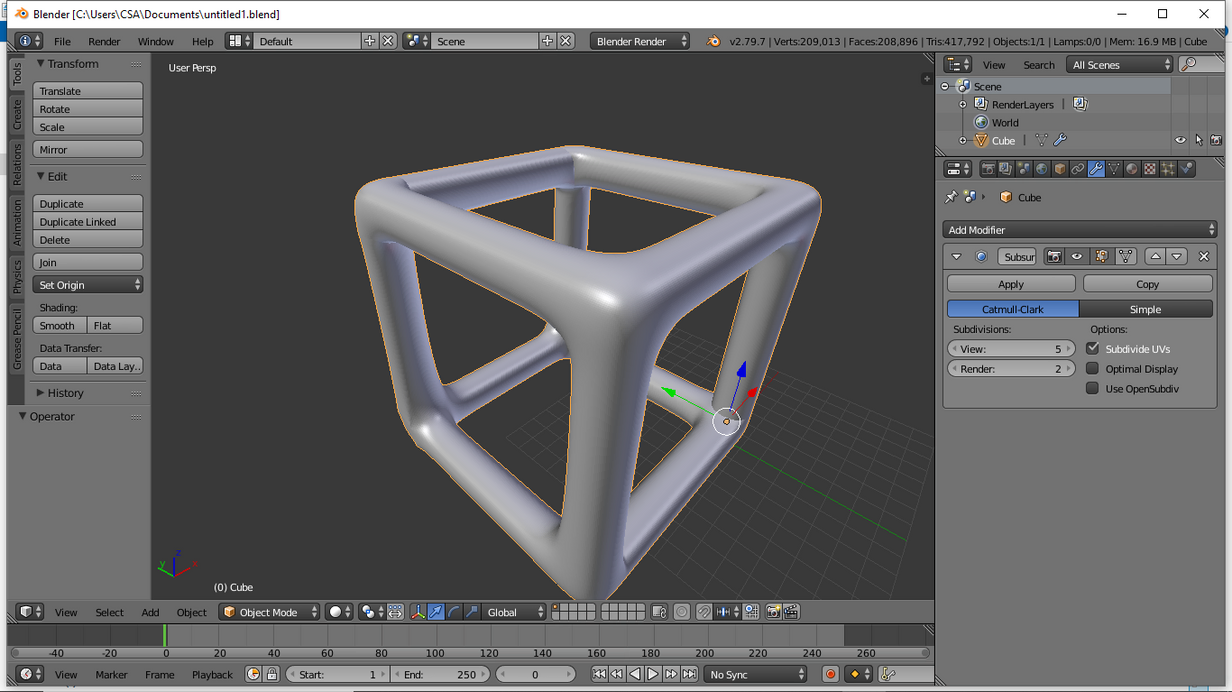Open the Help menu
The width and height of the screenshot is (1232, 692).
point(202,41)
